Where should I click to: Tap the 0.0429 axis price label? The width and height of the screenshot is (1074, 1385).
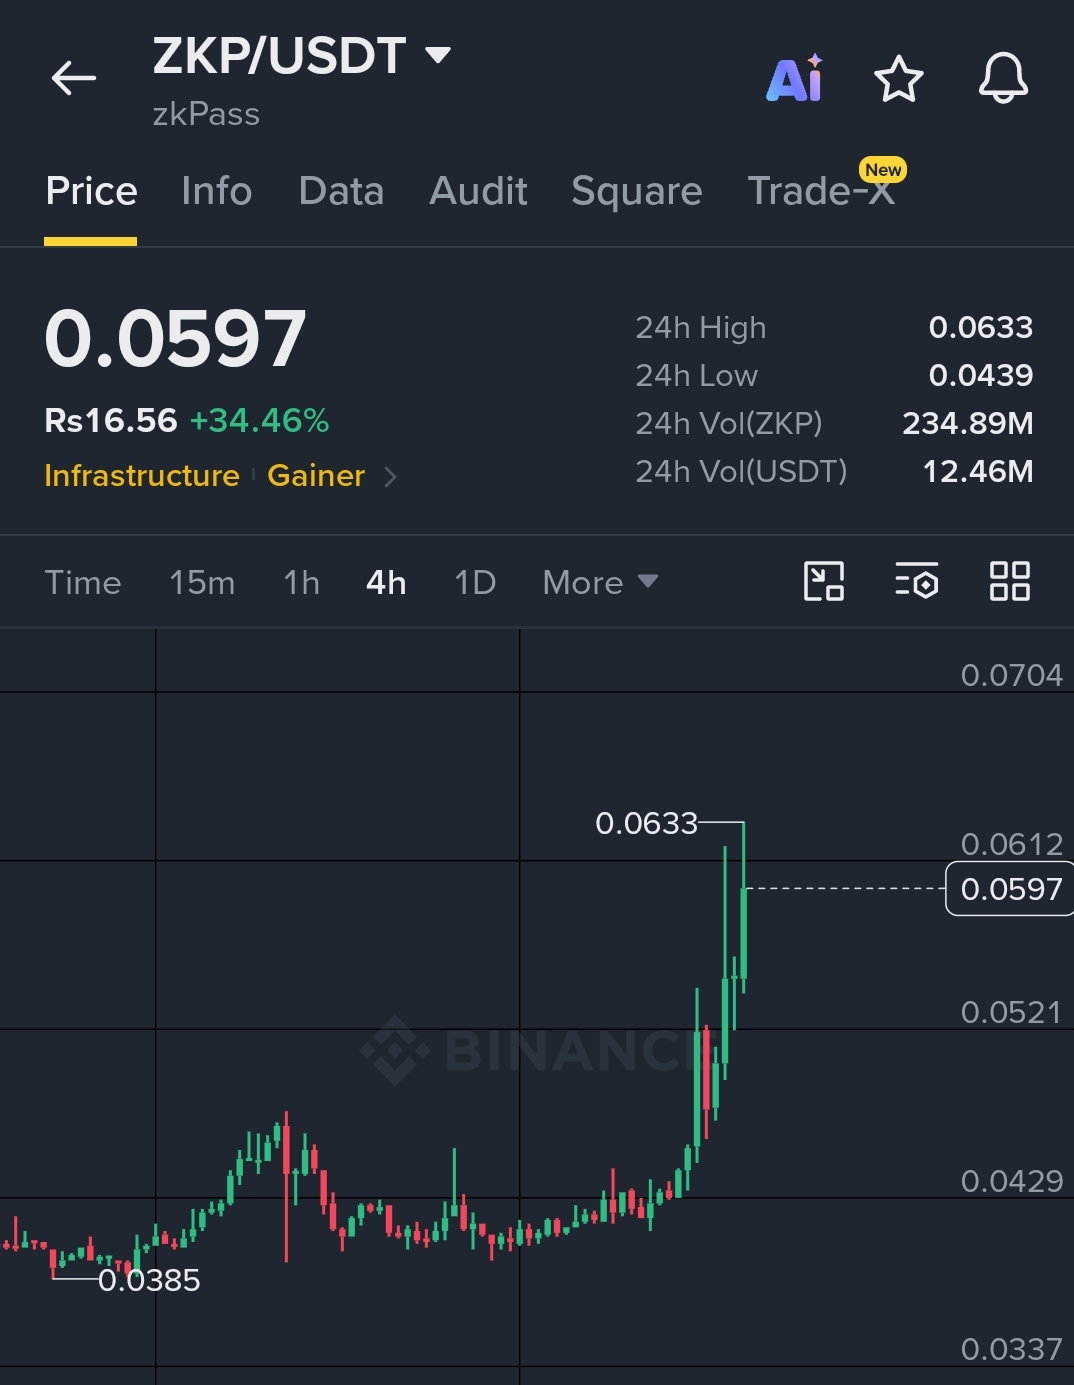[x=1011, y=1181]
